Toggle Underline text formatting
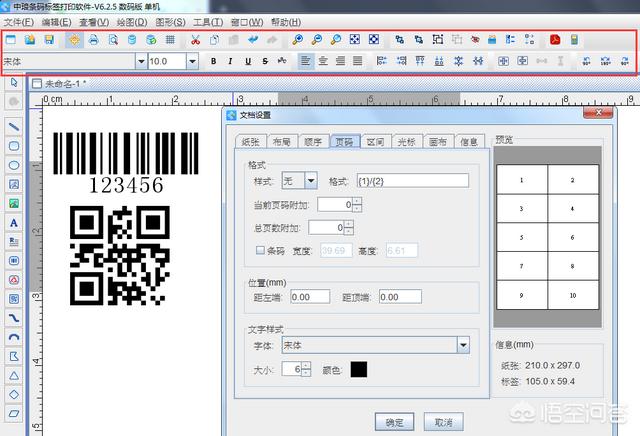 [248, 61]
